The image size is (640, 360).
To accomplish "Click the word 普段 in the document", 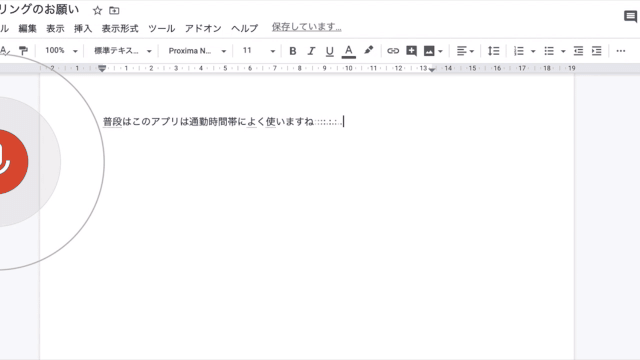I will click(112, 122).
